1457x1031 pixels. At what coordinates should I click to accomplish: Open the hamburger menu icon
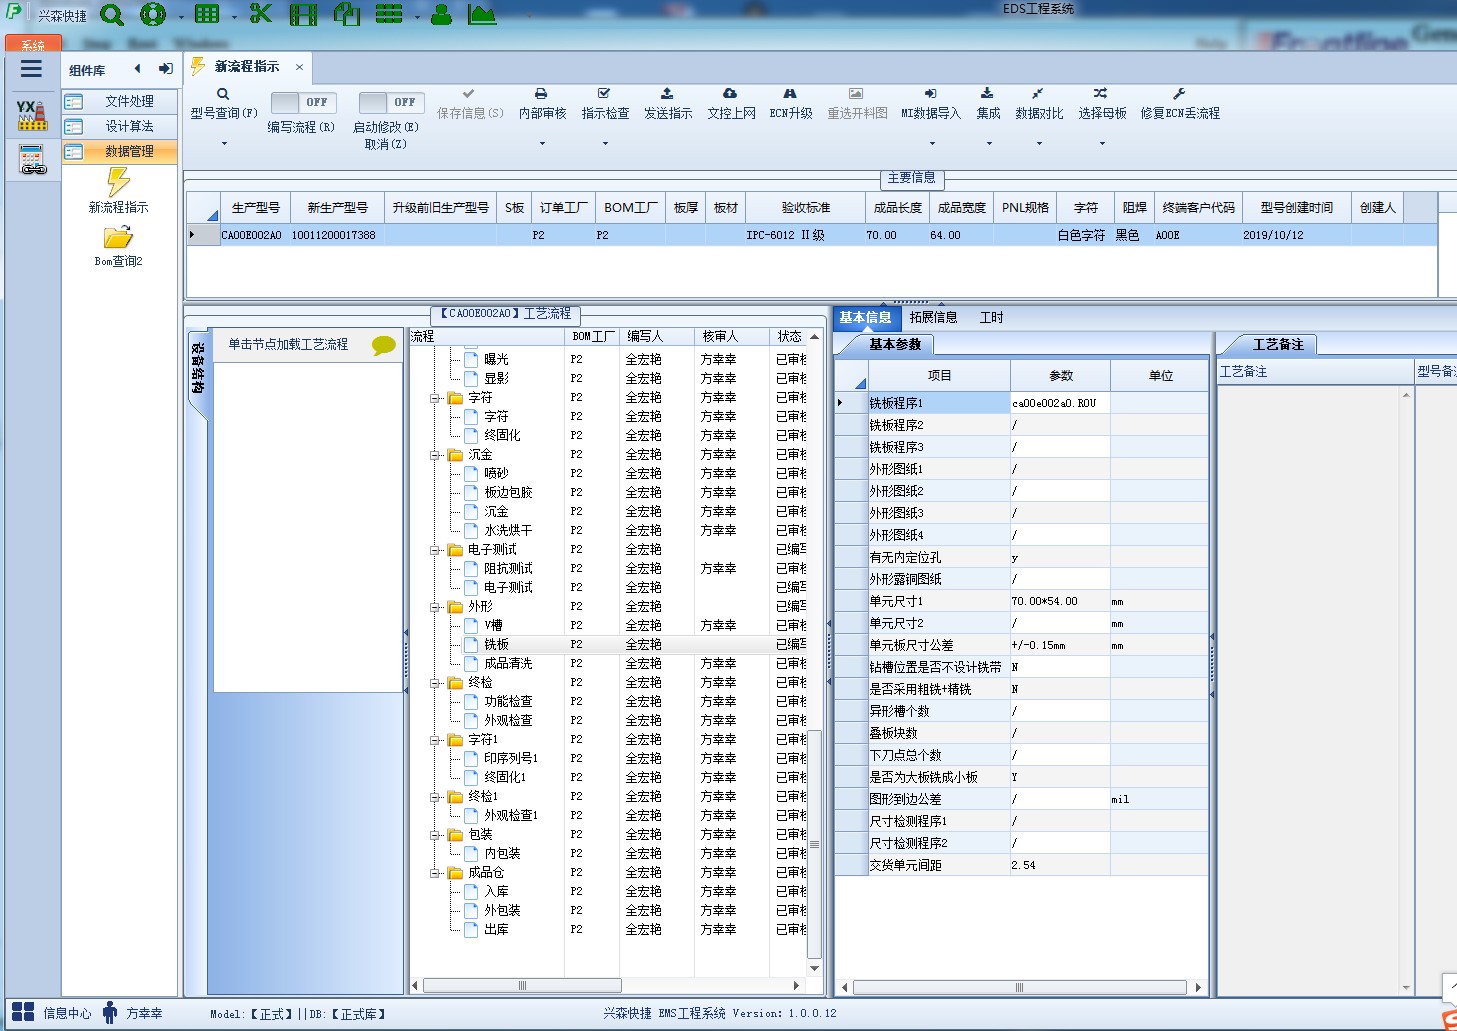tap(31, 69)
